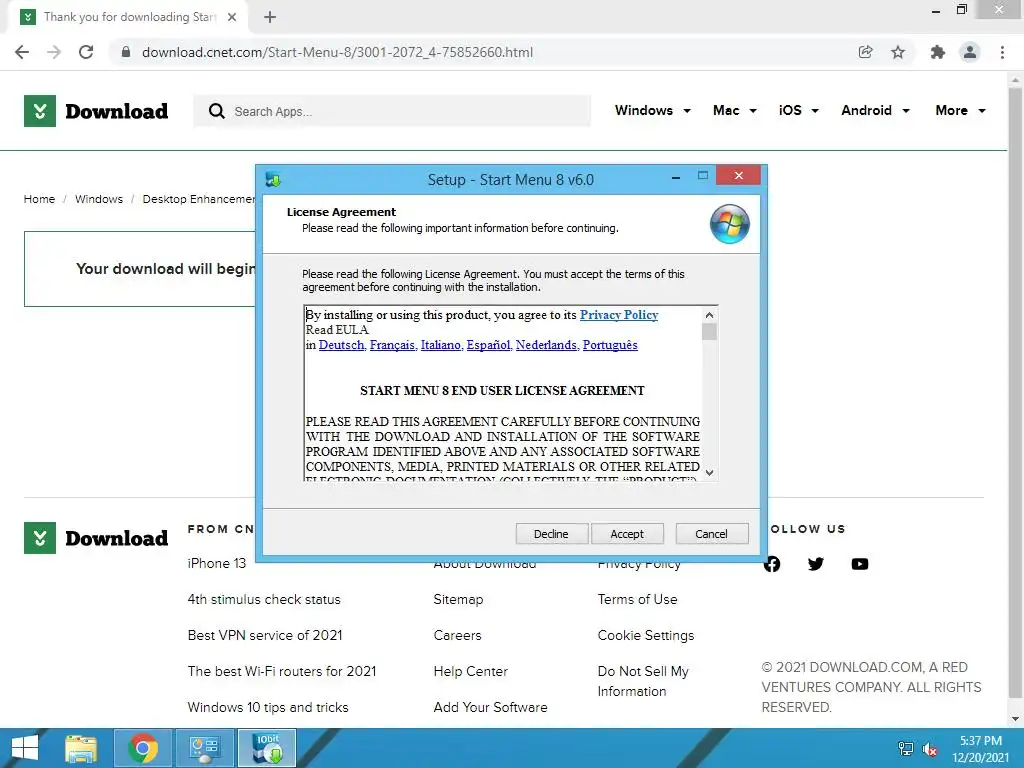
Task: Open the YouTube icon in footer
Action: [859, 564]
